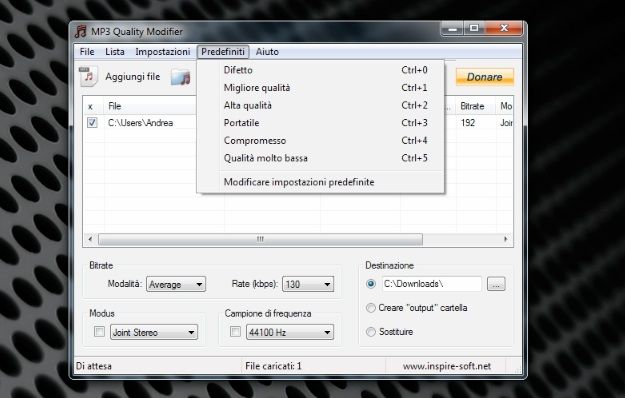Enable the Campione di frequenza checkbox
Screen dimensions: 625x398
pyautogui.click(x=235, y=331)
